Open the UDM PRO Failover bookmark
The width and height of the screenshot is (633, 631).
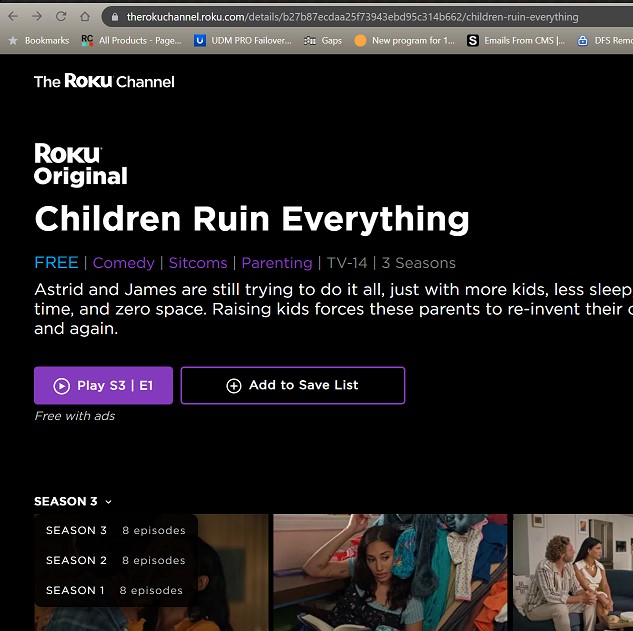pos(243,40)
